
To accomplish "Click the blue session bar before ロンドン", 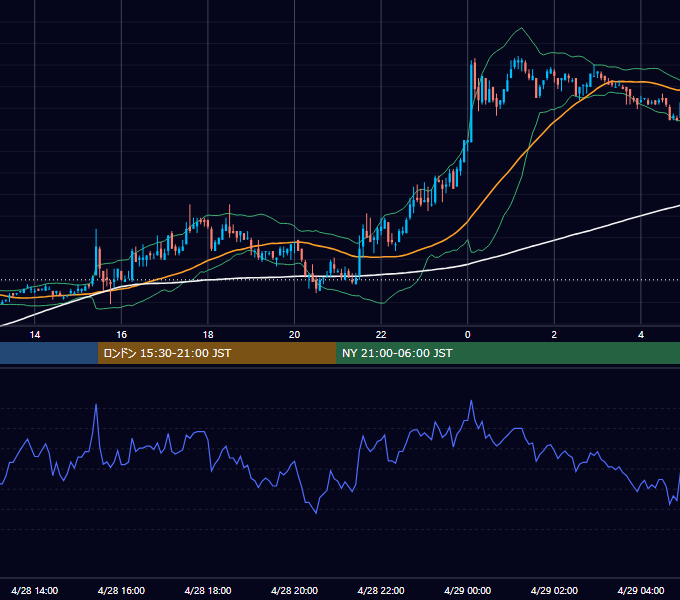I will pos(49,353).
